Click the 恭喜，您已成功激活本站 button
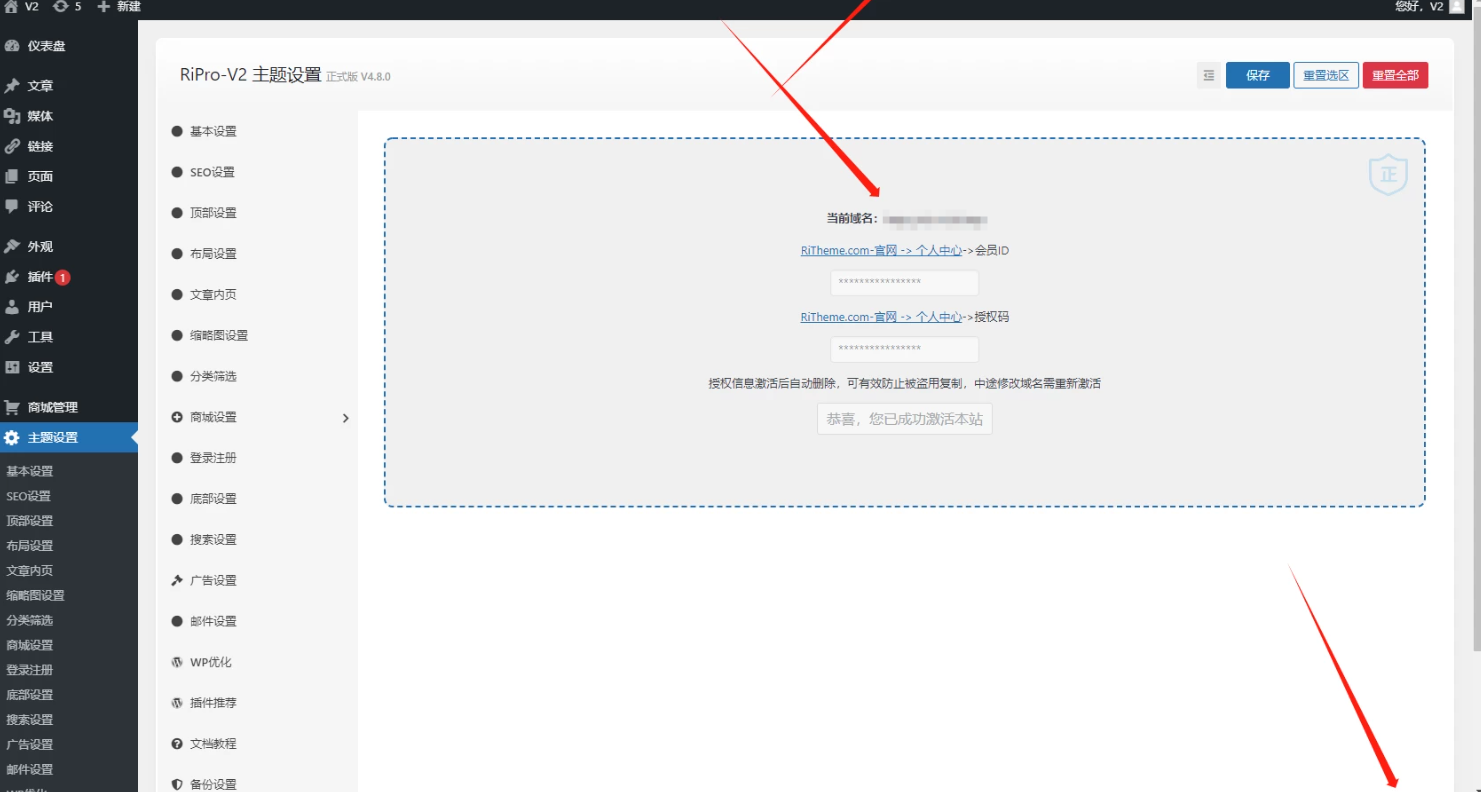Viewport: 1481px width, 792px height. (905, 419)
